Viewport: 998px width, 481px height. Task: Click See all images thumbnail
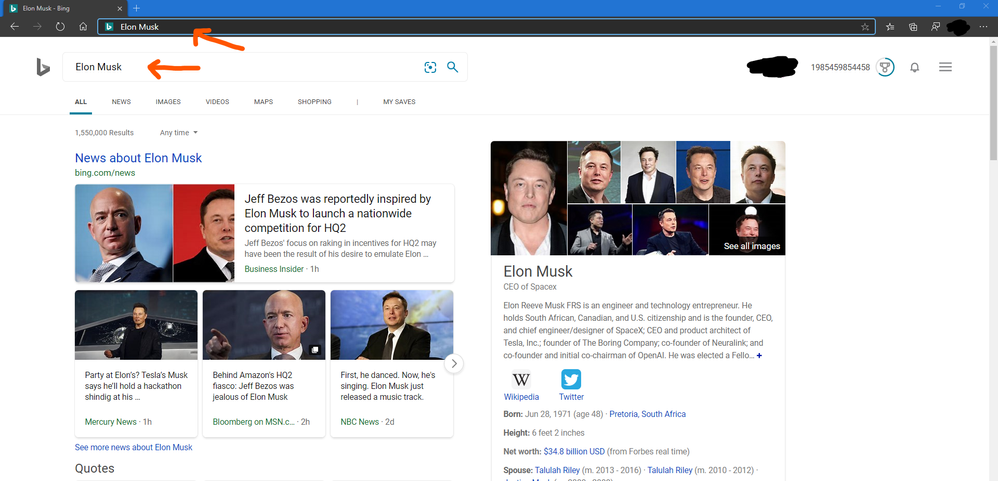[x=747, y=230]
